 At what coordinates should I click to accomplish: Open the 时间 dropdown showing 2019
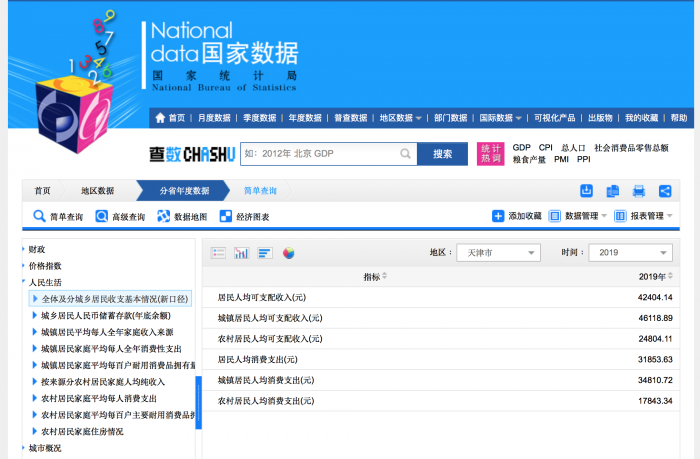(x=629, y=253)
